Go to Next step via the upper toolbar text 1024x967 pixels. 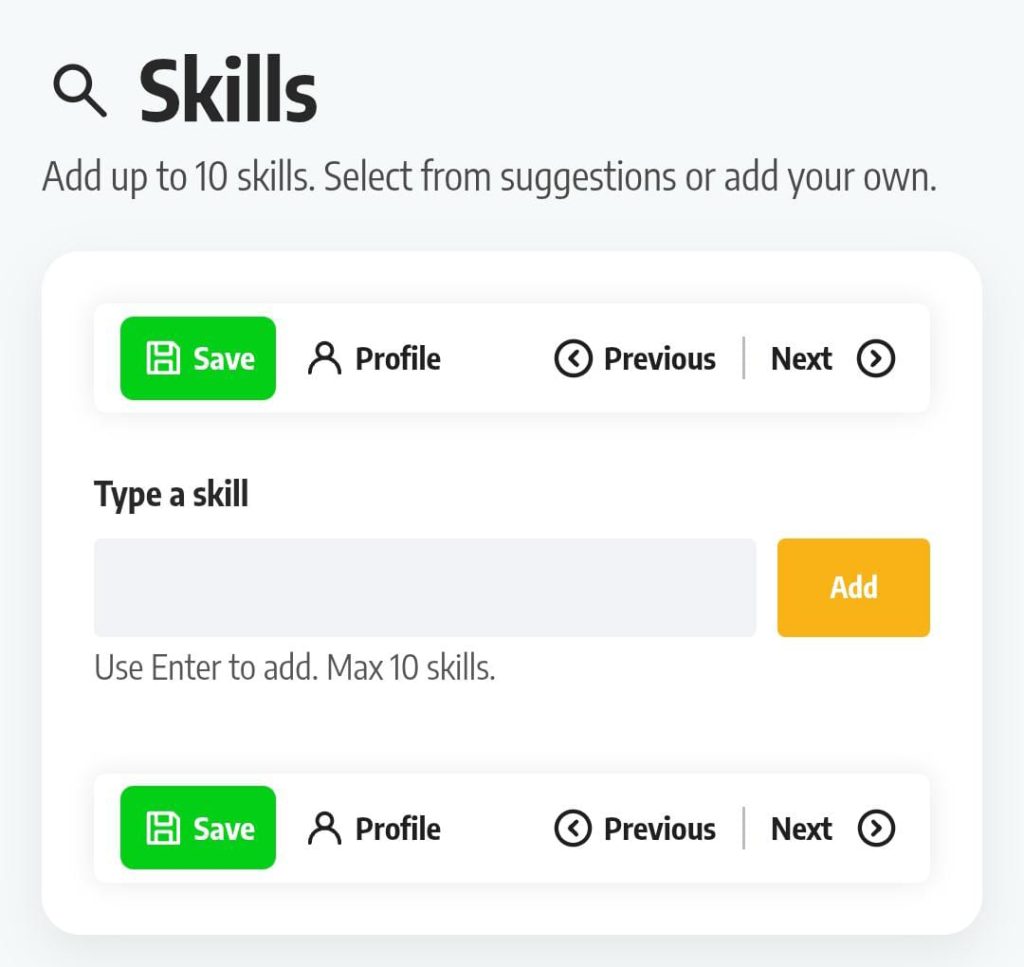801,359
